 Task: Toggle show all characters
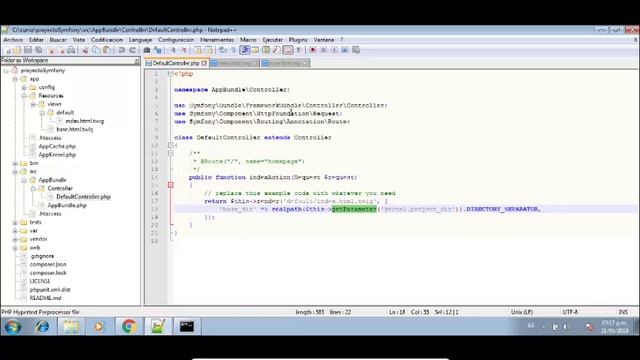[233, 50]
